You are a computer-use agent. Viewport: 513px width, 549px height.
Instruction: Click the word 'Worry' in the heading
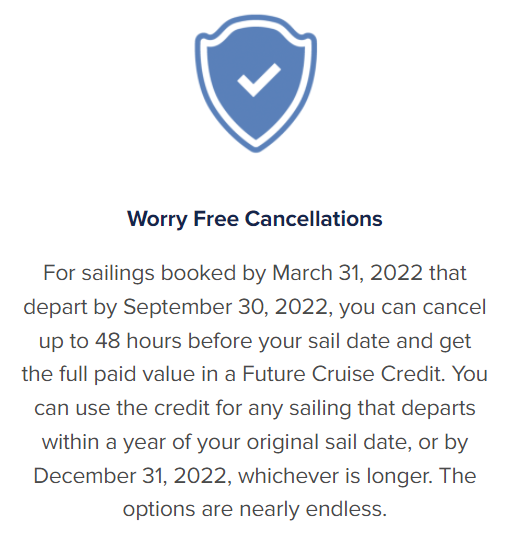[x=158, y=220]
